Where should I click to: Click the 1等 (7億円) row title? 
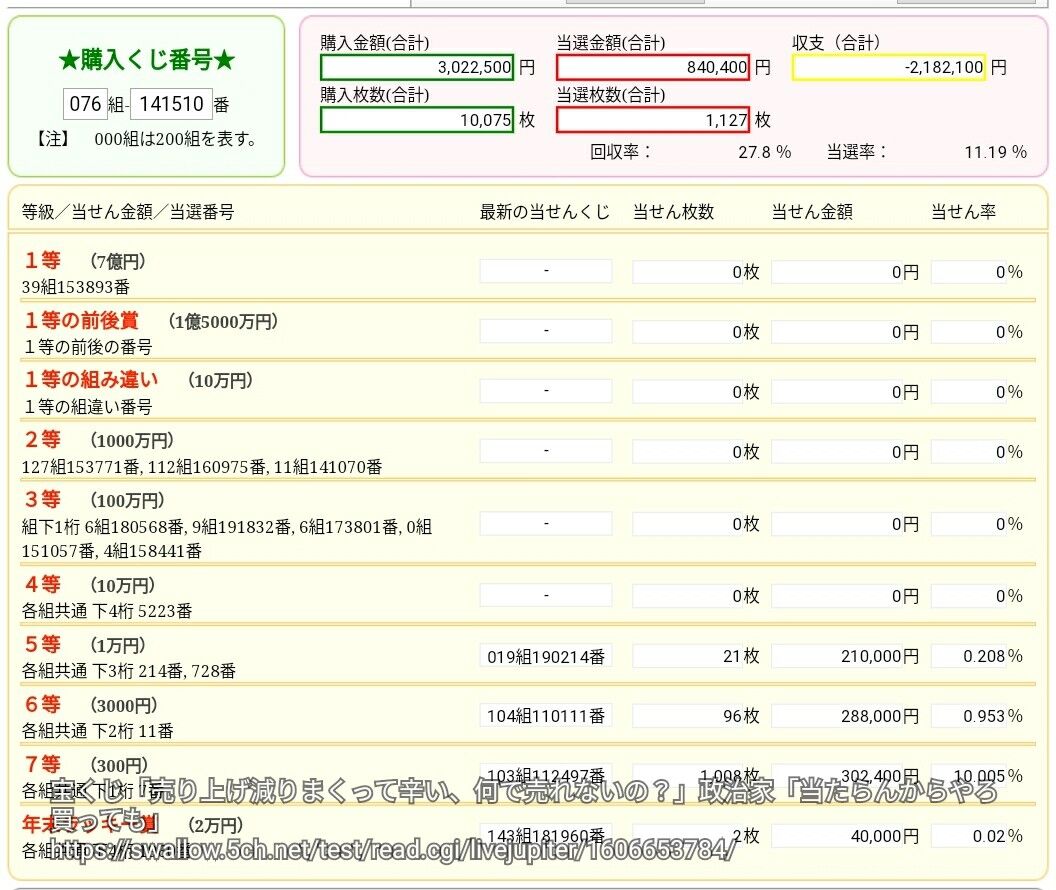pos(85,261)
